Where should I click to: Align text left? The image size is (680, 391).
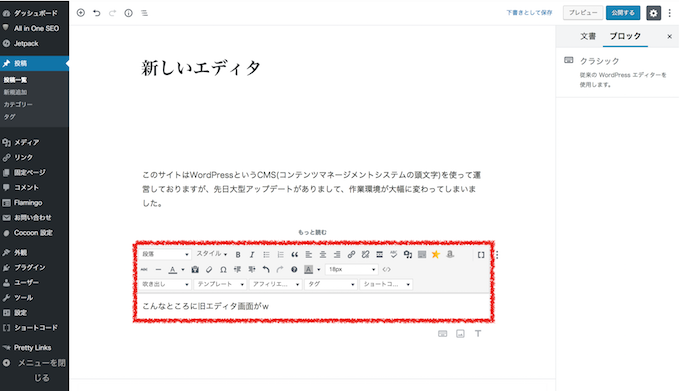[x=309, y=254]
